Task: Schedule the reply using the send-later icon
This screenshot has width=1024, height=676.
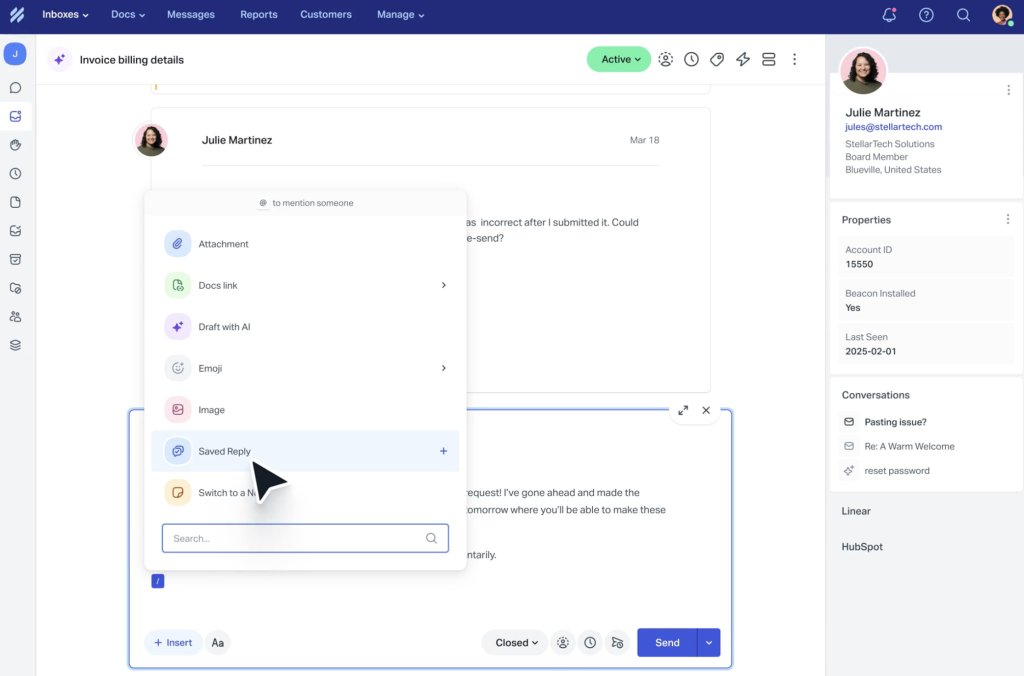Action: click(617, 643)
